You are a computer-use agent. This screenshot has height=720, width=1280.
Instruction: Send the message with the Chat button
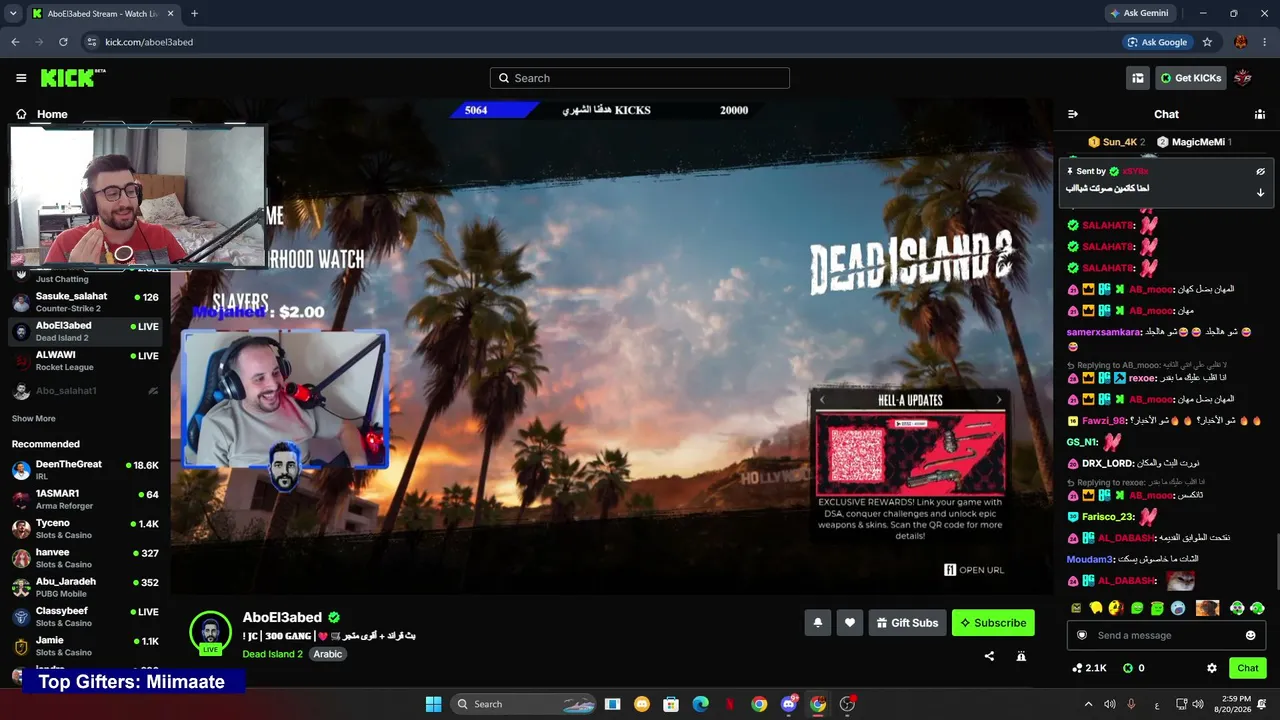click(1248, 668)
